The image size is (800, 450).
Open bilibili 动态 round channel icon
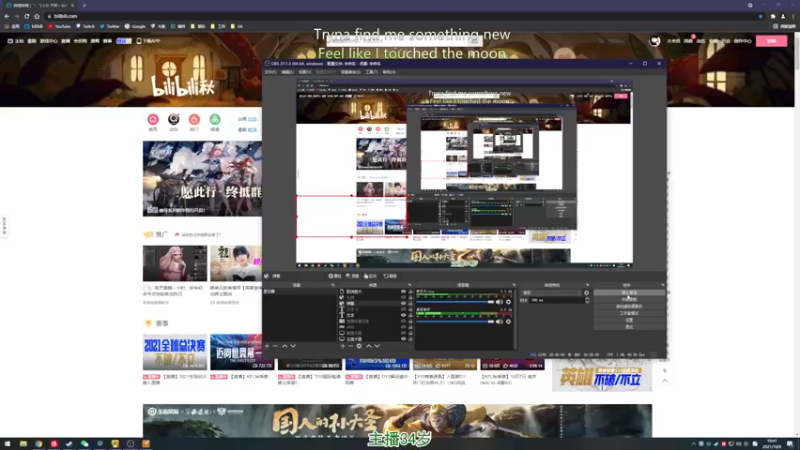(x=173, y=119)
